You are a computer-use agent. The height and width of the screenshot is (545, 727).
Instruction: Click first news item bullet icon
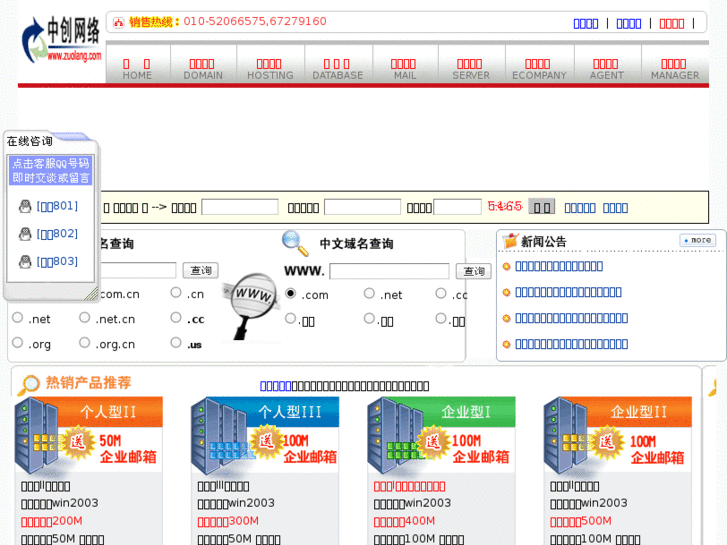tap(506, 266)
